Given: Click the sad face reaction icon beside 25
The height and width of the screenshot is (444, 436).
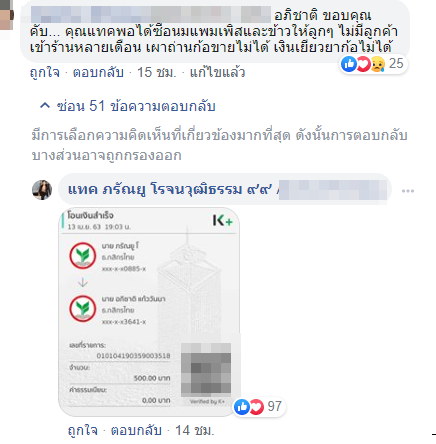Looking at the screenshot, I should coord(377,64).
